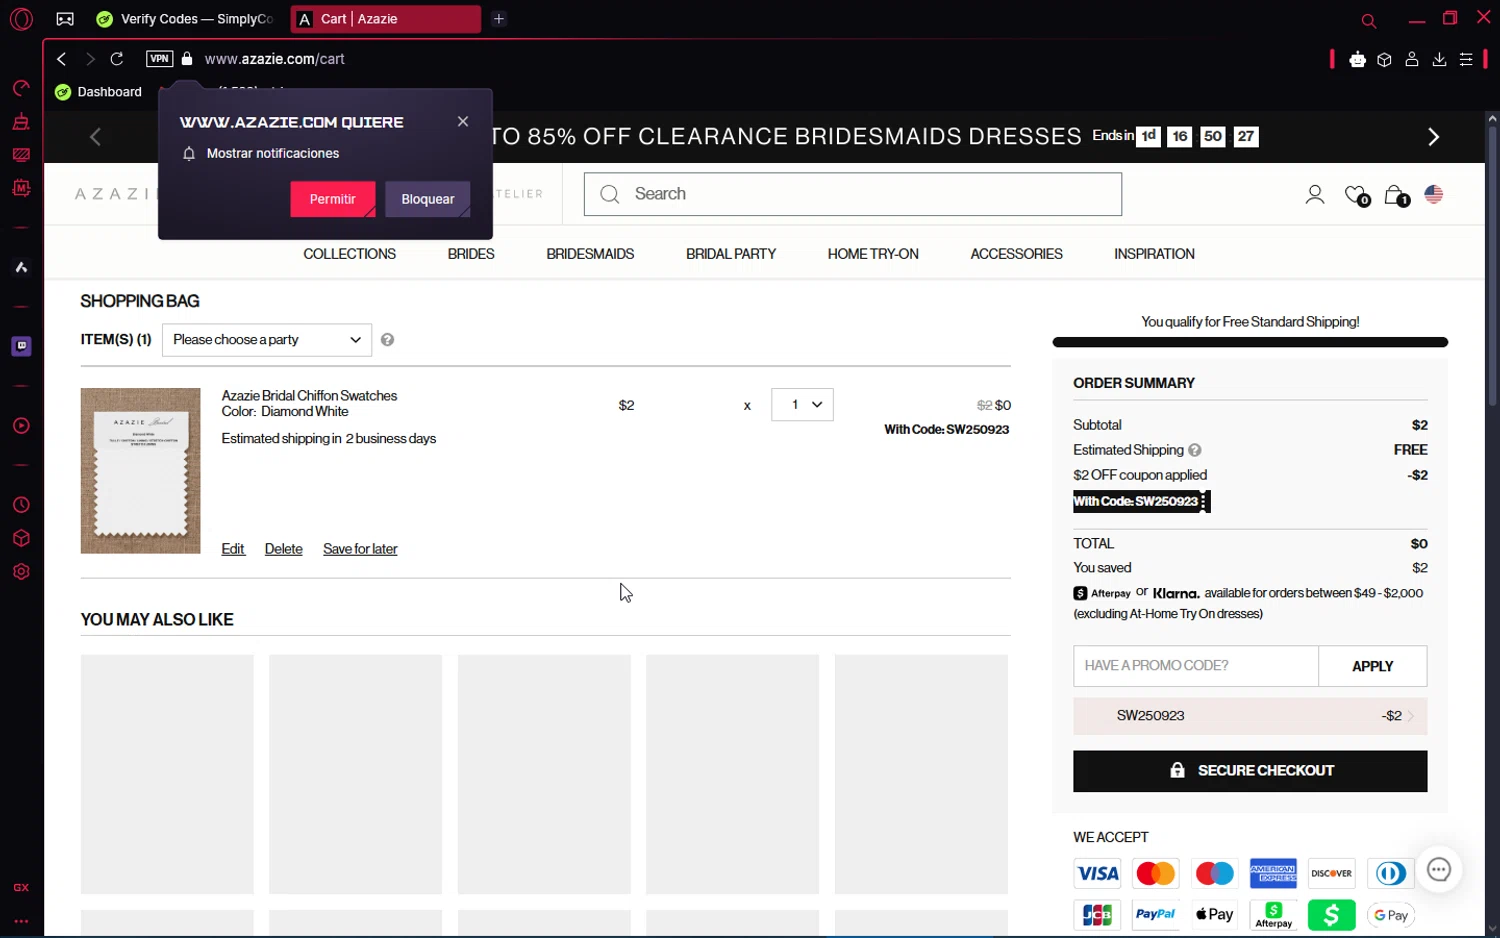Open the BRIDES menu

[471, 254]
